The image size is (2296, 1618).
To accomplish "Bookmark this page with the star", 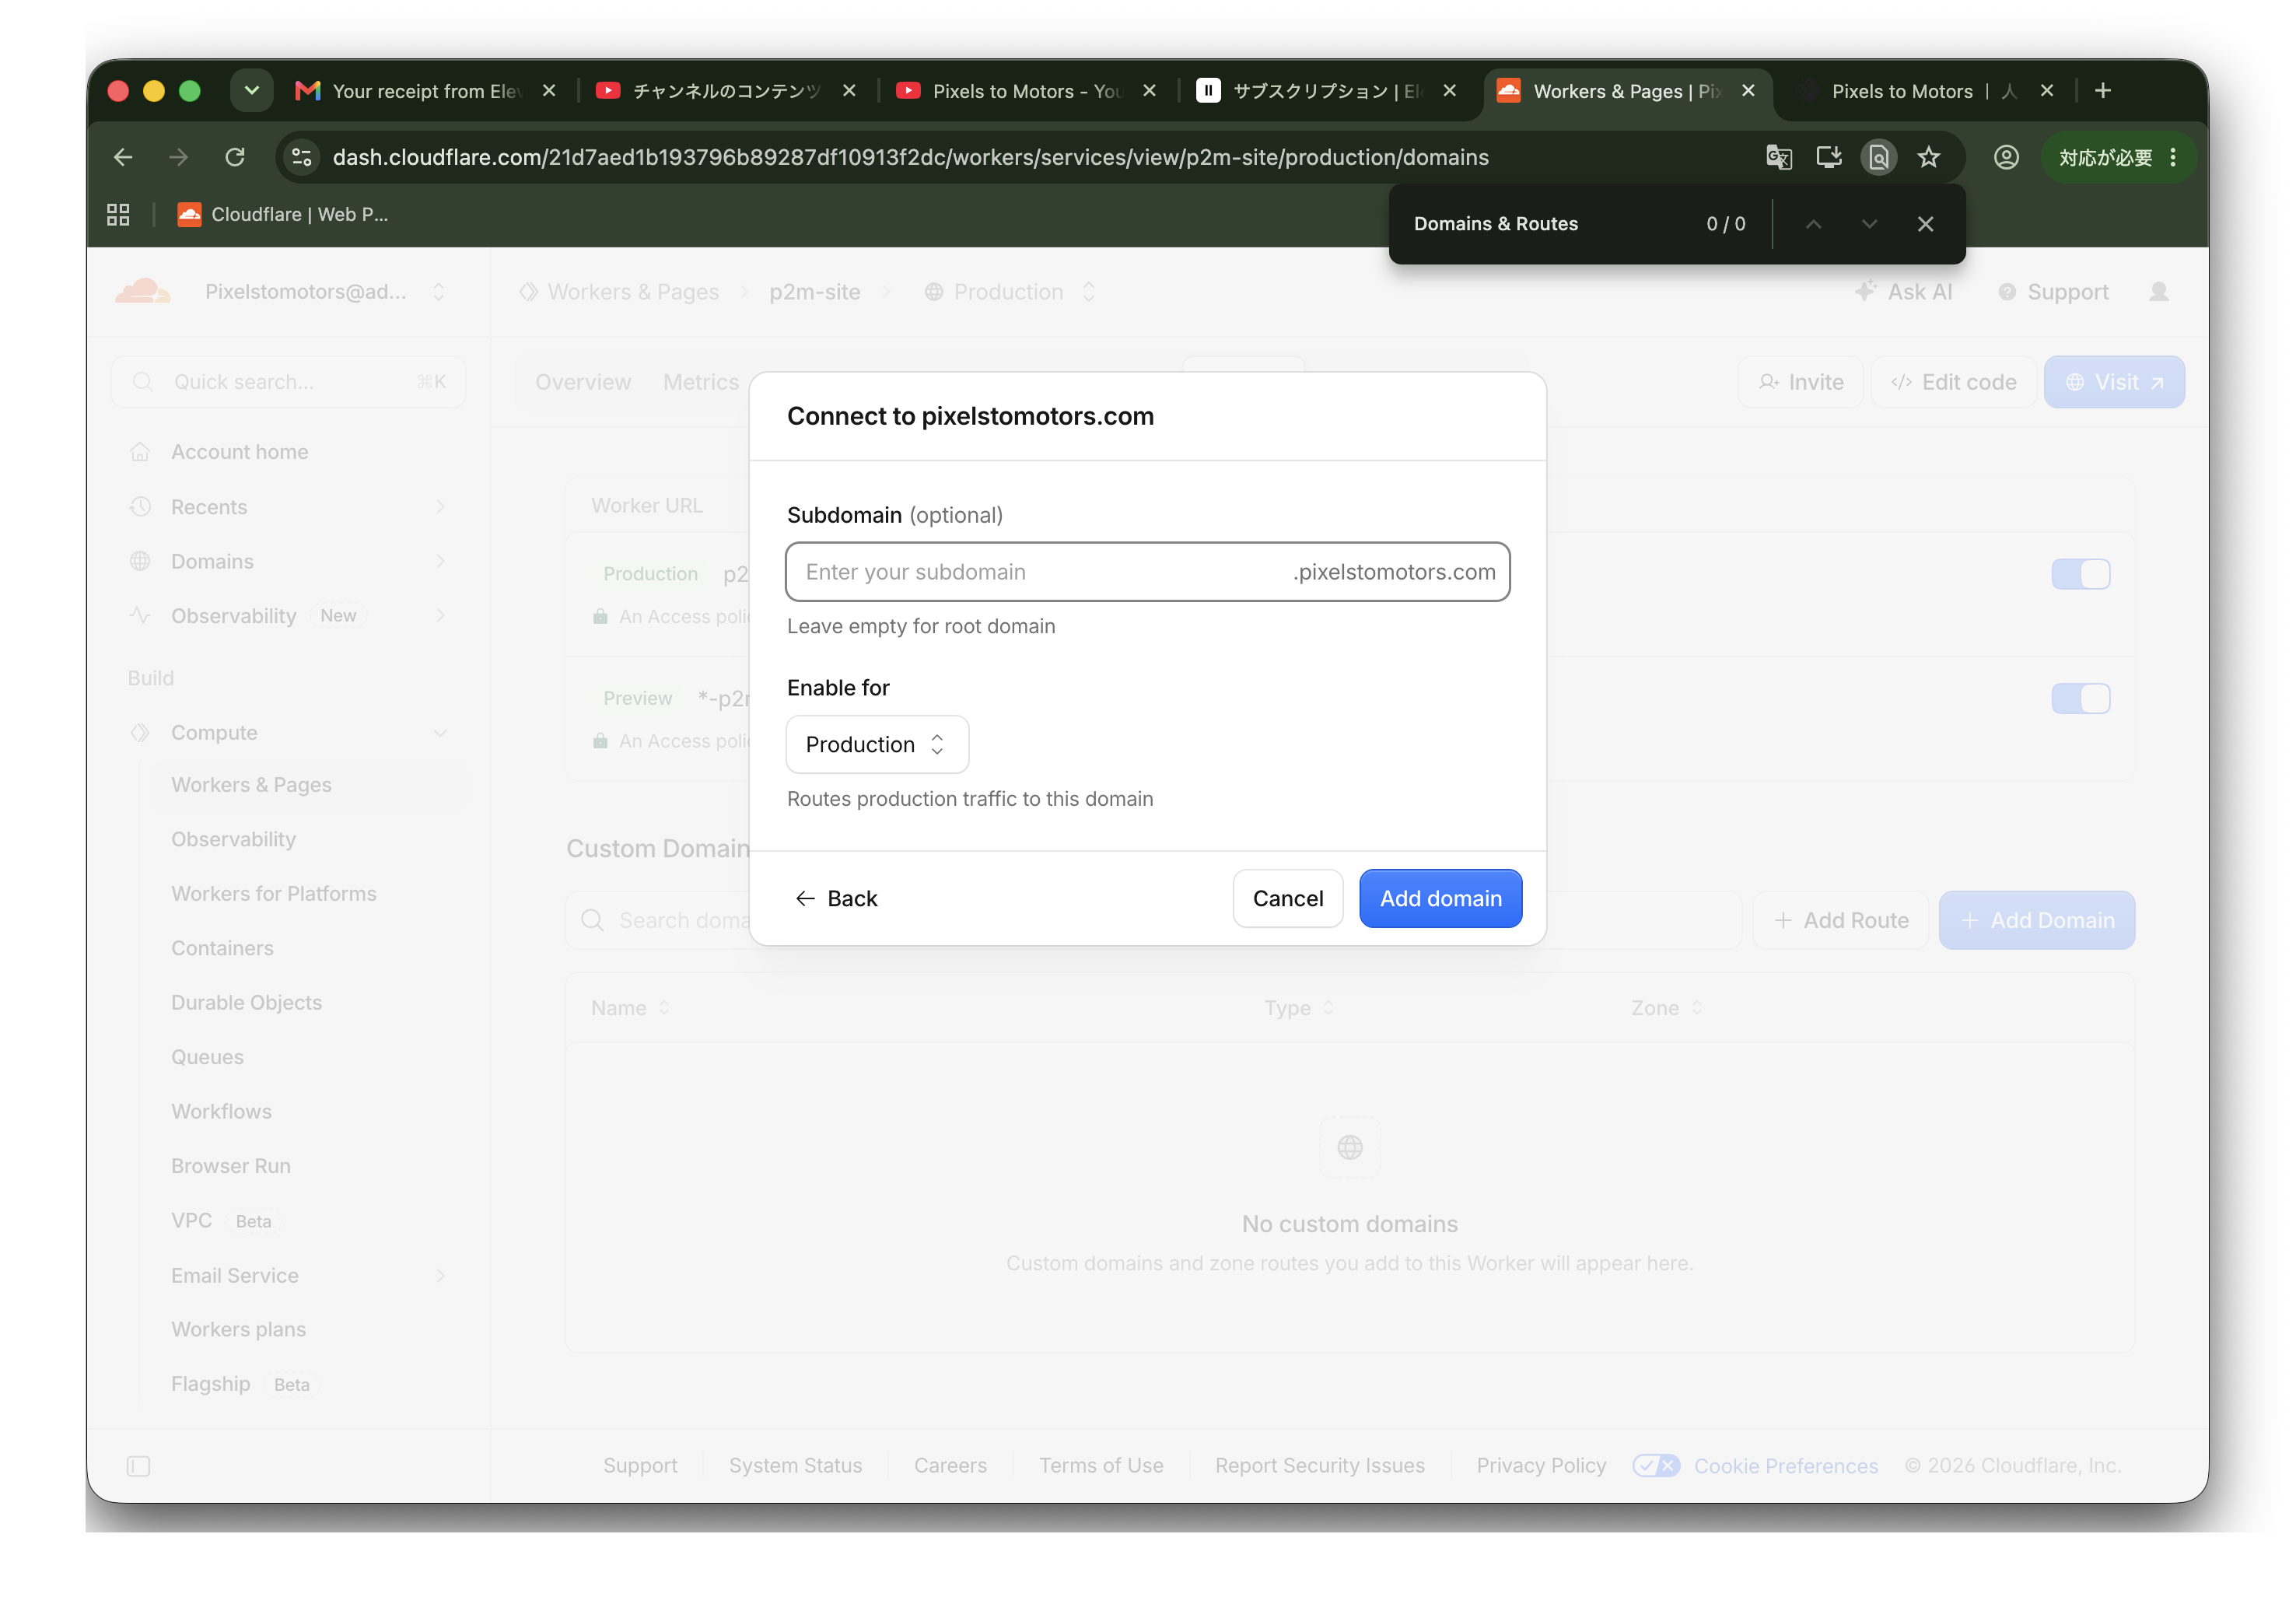I will pyautogui.click(x=1928, y=157).
